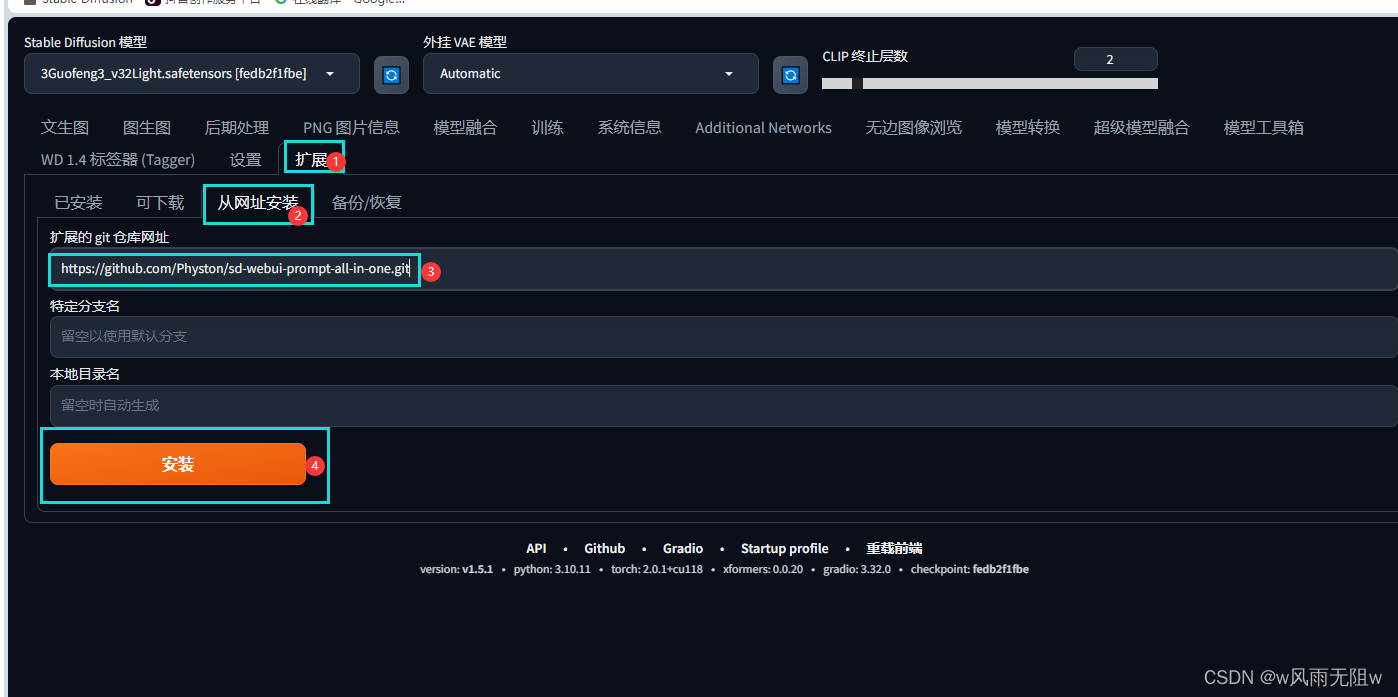Open the API footer link
Viewport: 1398px width, 697px height.
click(x=536, y=548)
